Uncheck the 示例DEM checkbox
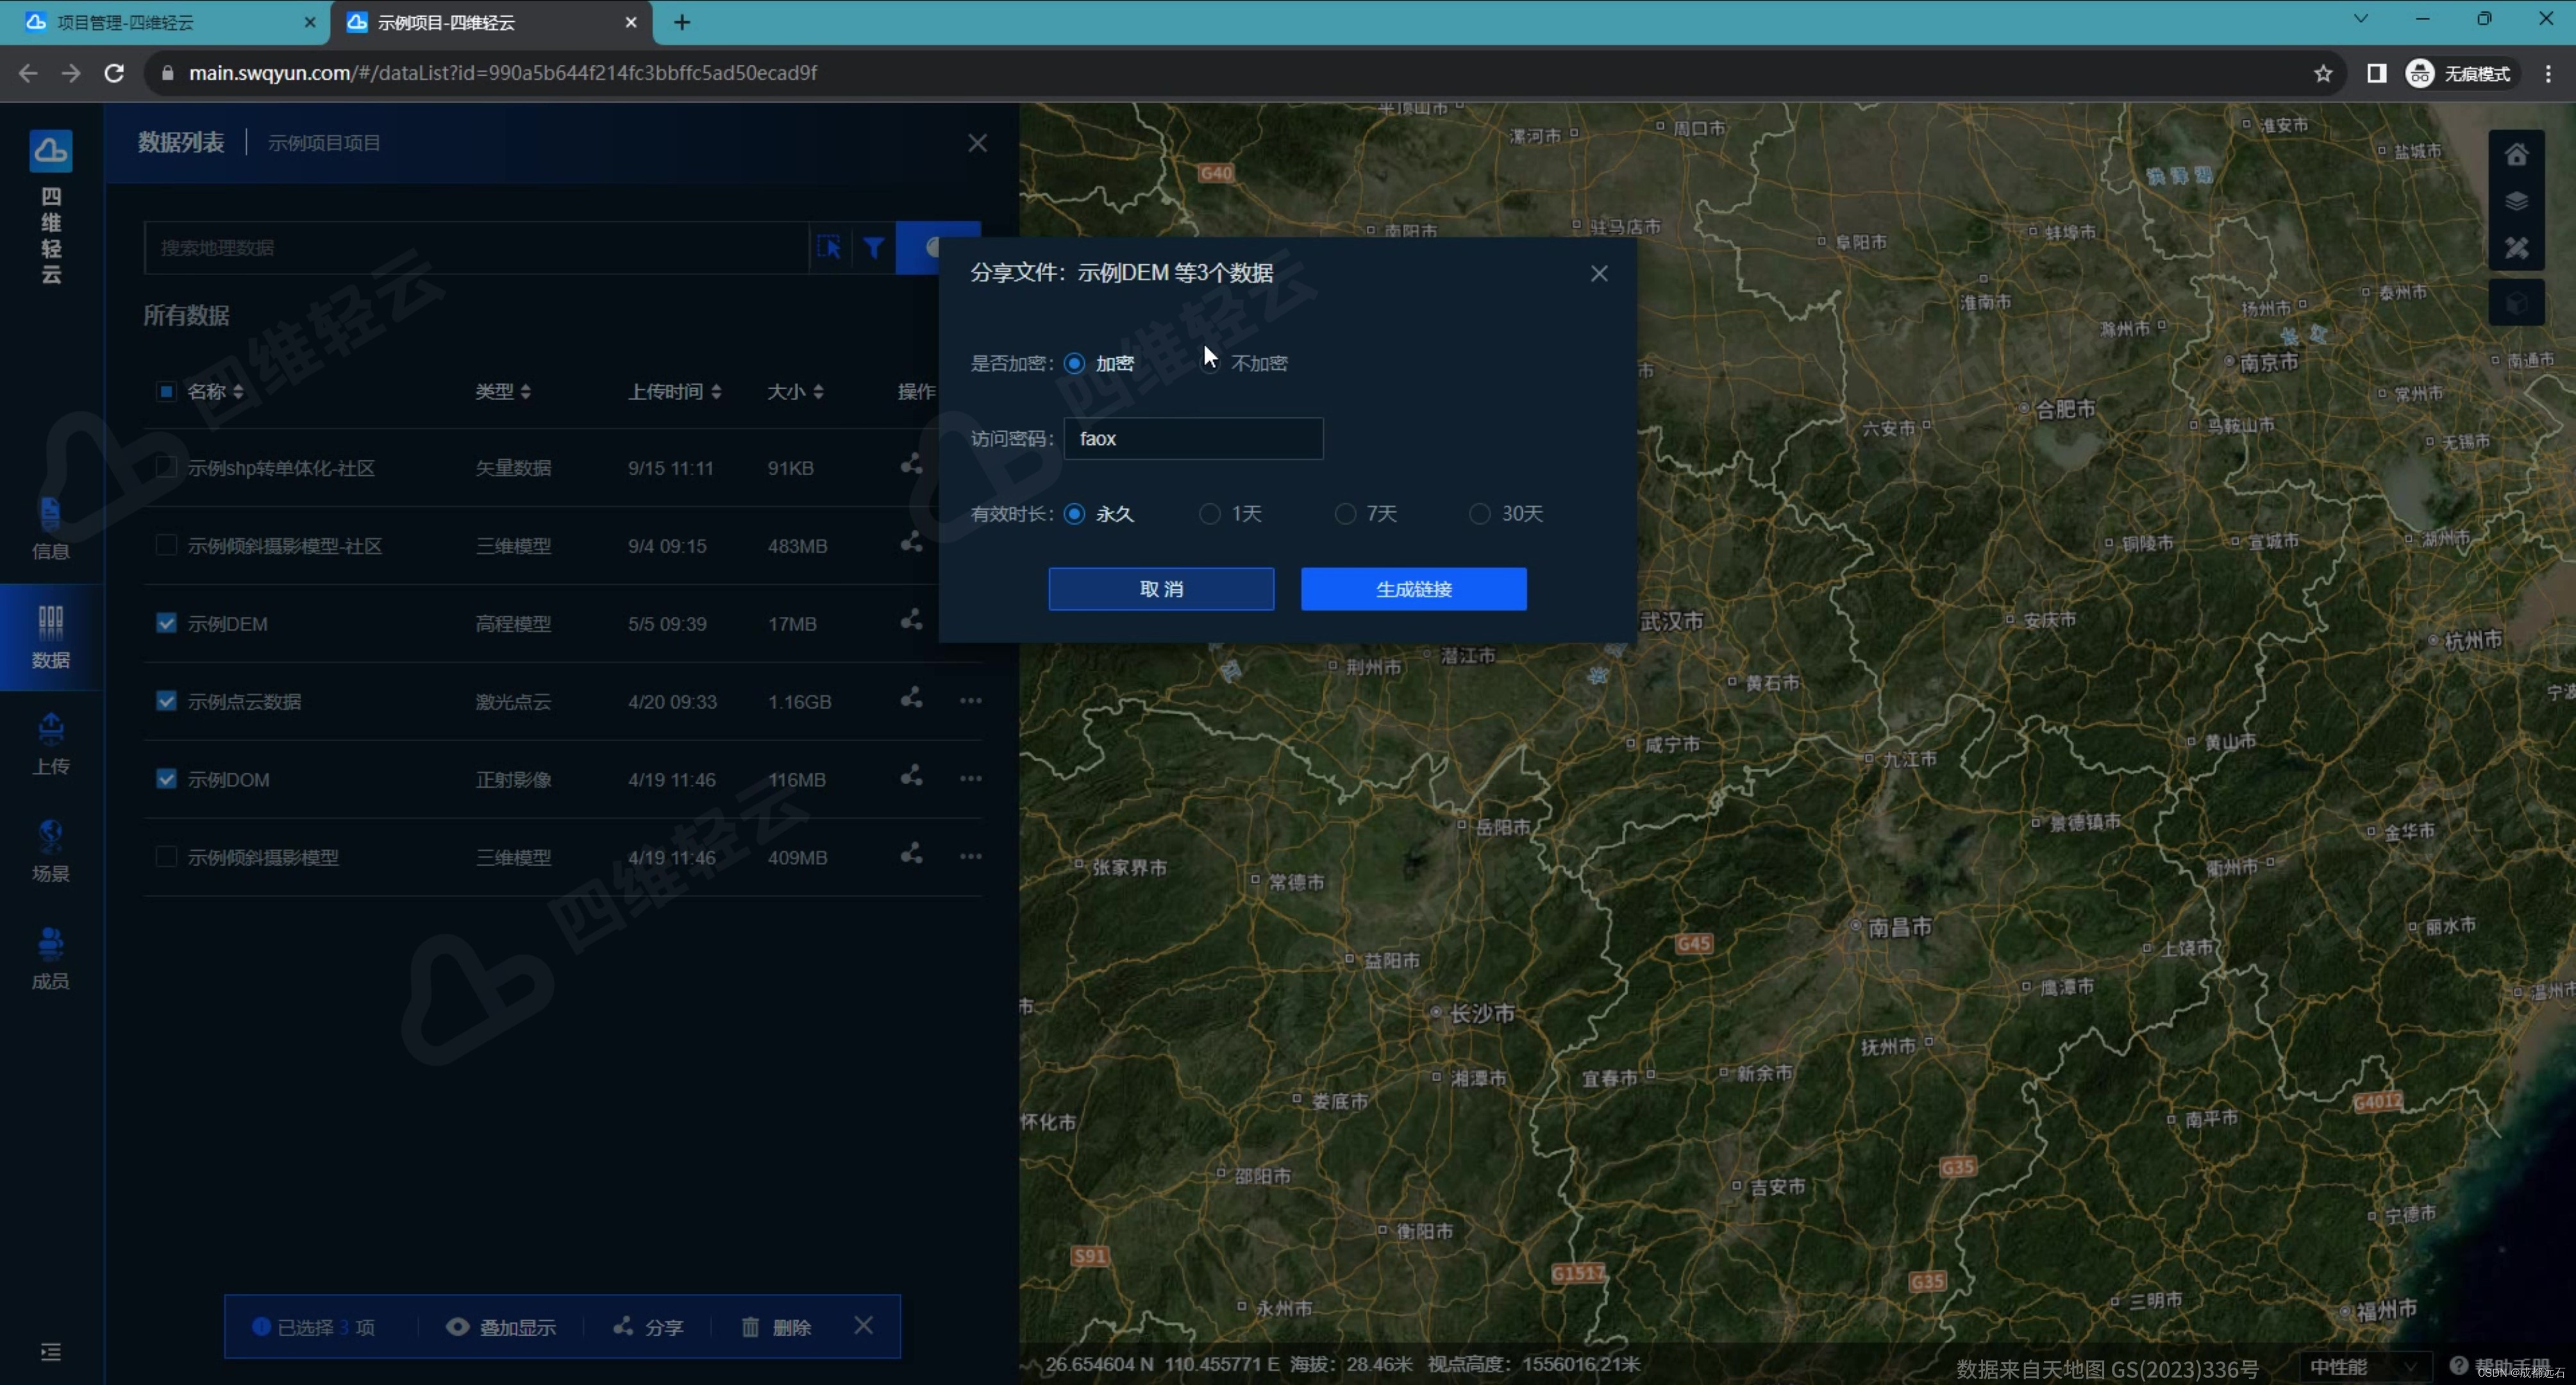Screen dimensions: 2576x1385 coord(166,623)
